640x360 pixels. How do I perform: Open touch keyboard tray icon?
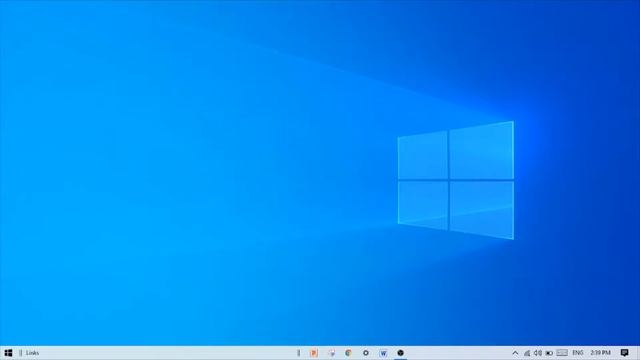pos(562,353)
